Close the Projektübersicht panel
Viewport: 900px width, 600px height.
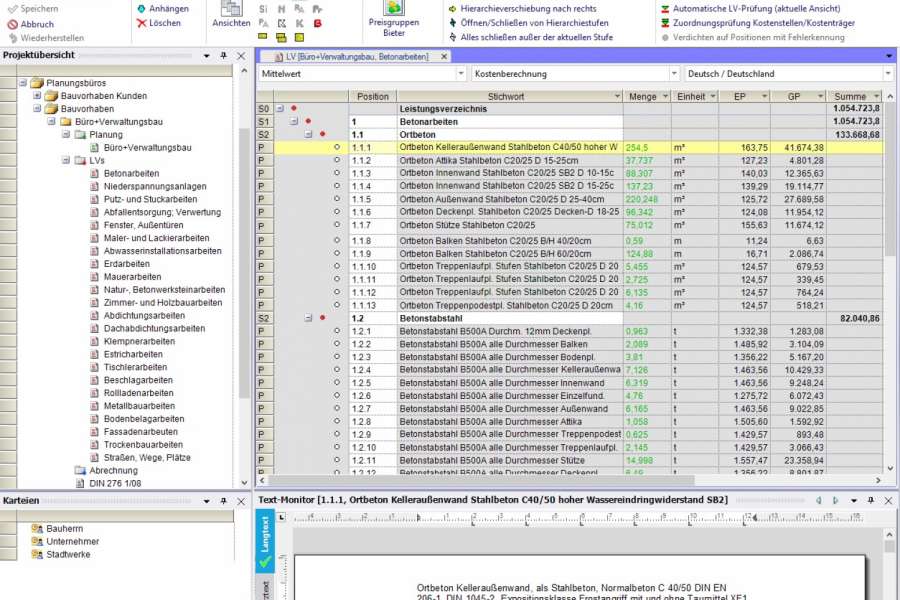click(241, 56)
